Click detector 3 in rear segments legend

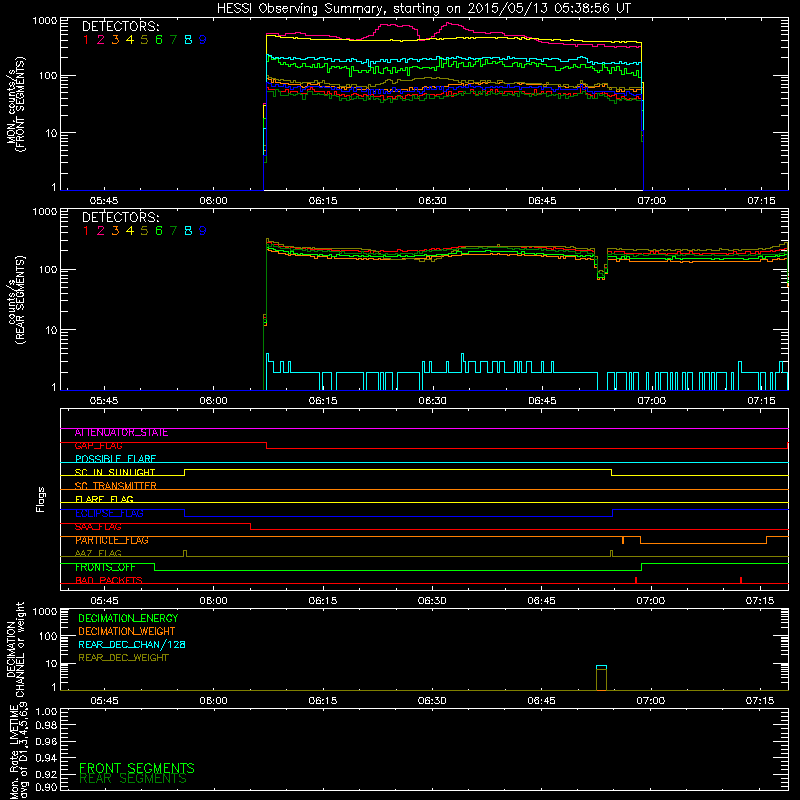(x=115, y=231)
